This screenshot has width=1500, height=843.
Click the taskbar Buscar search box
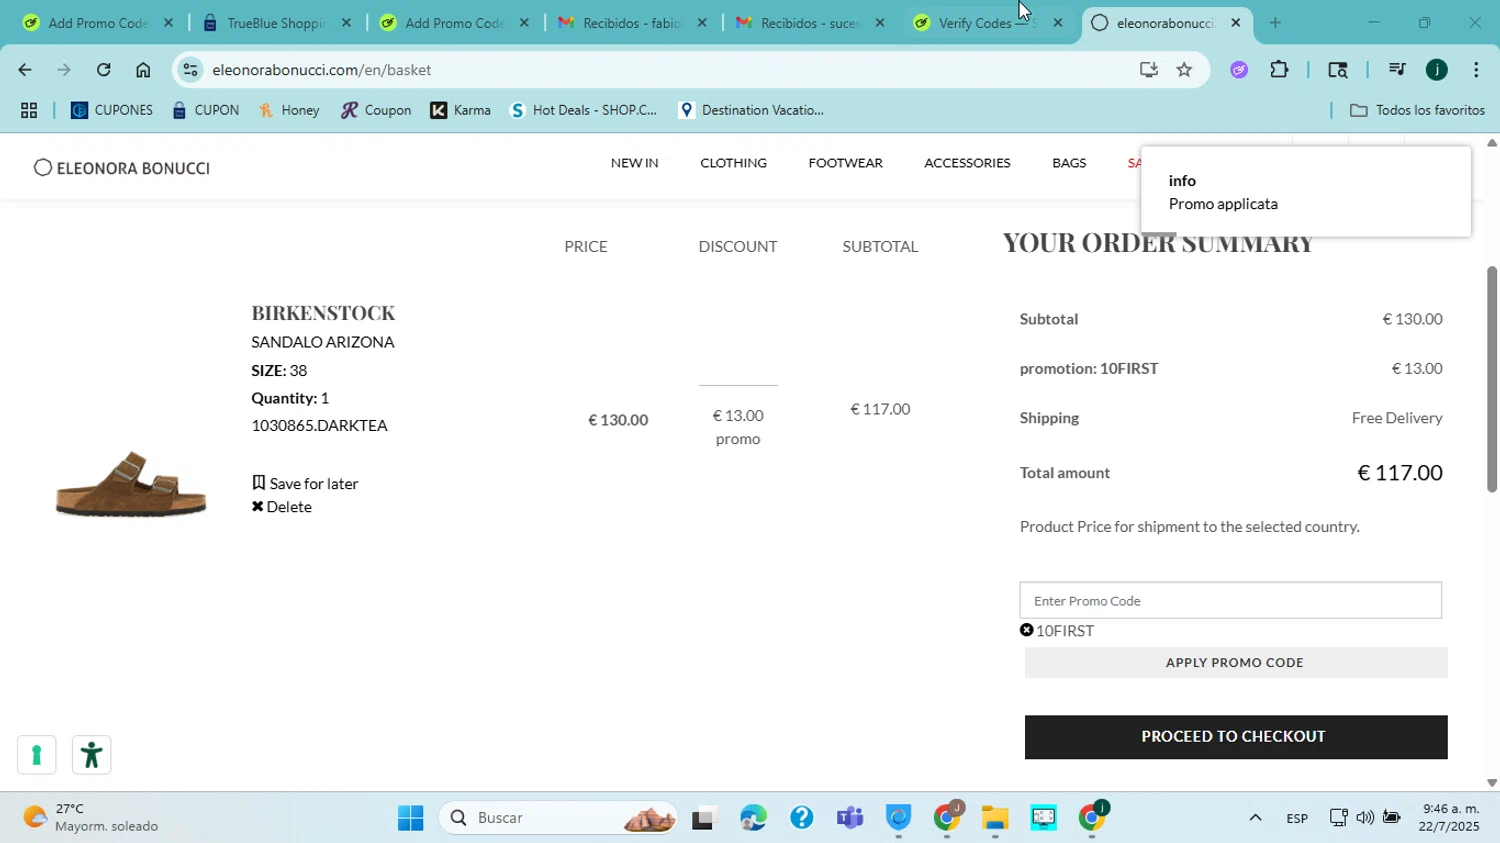point(558,818)
